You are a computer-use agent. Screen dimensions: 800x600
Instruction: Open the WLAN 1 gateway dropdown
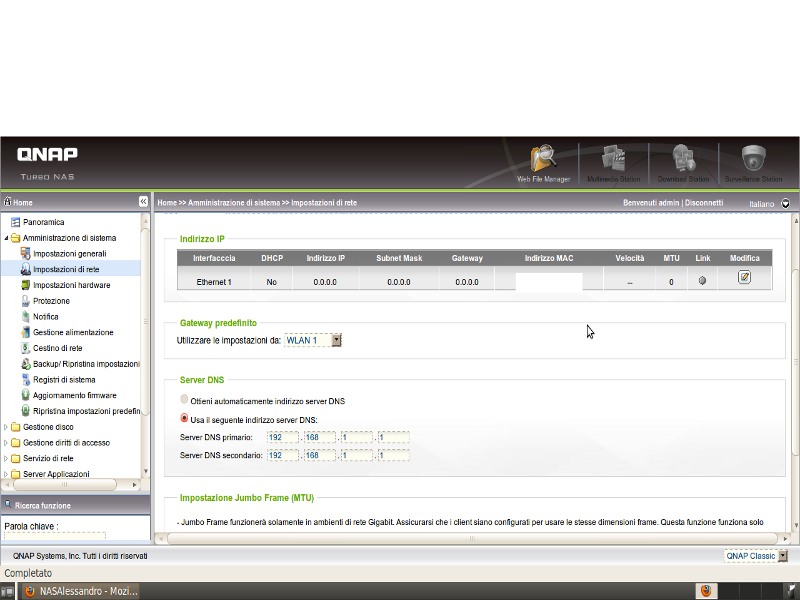pyautogui.click(x=336, y=340)
